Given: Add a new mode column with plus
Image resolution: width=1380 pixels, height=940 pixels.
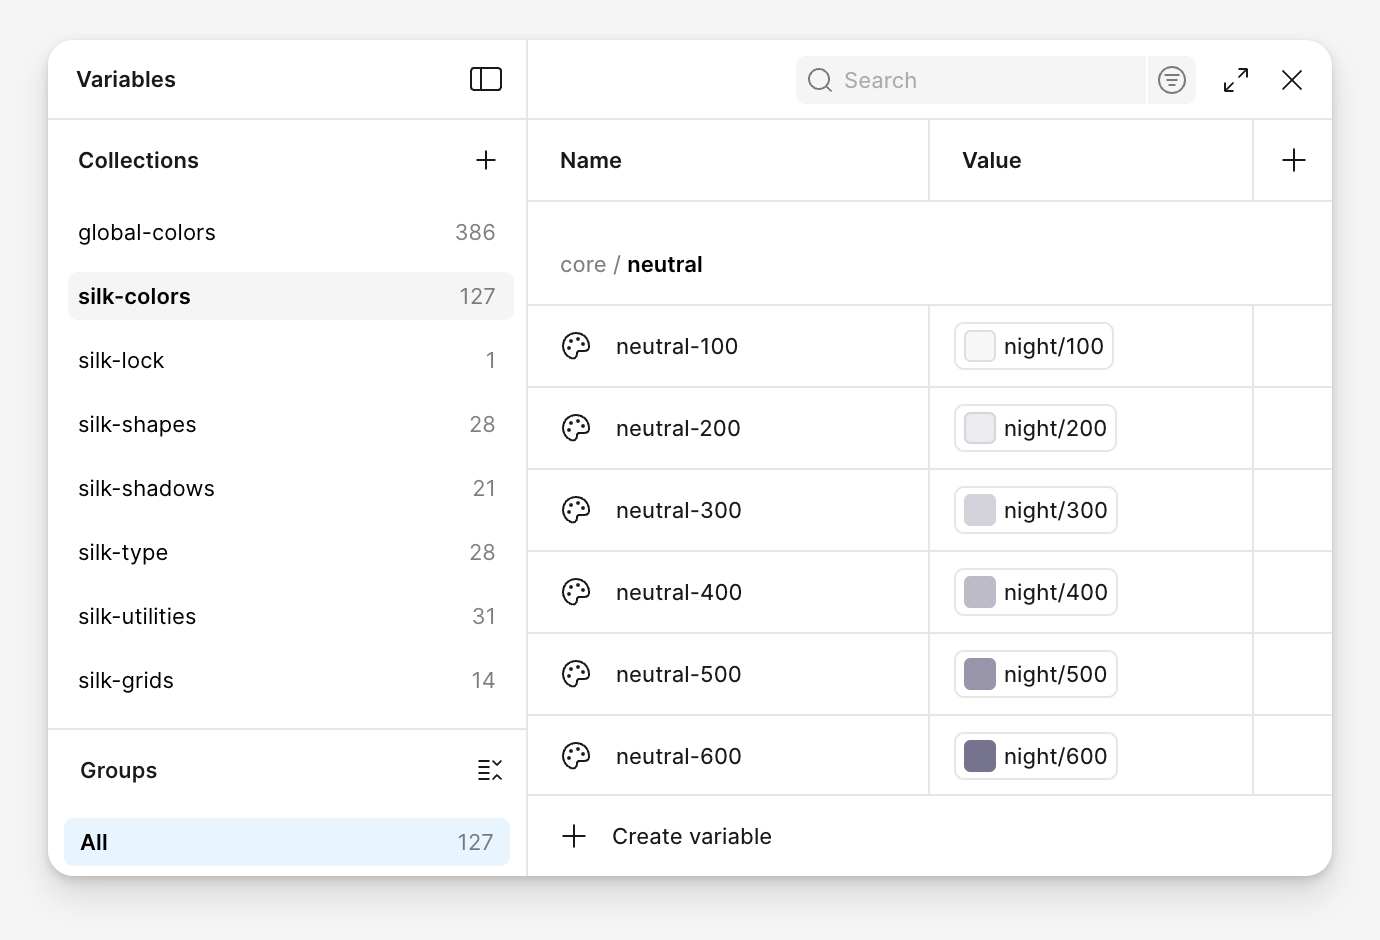Looking at the screenshot, I should click(x=1293, y=160).
